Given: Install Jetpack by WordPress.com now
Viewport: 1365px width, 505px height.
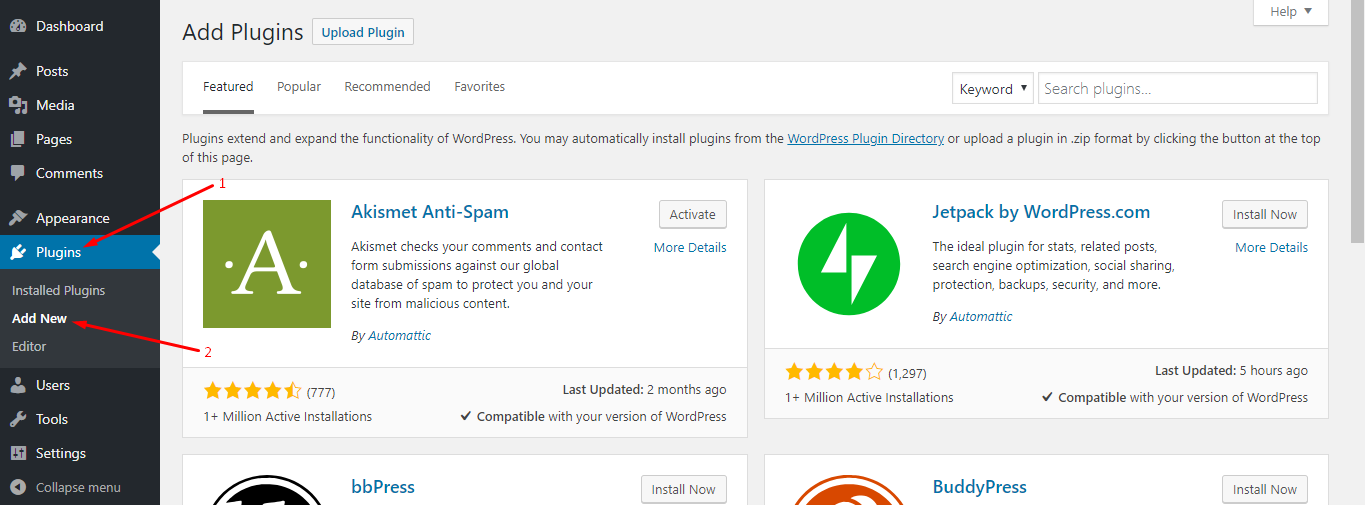Looking at the screenshot, I should pos(1265,214).
